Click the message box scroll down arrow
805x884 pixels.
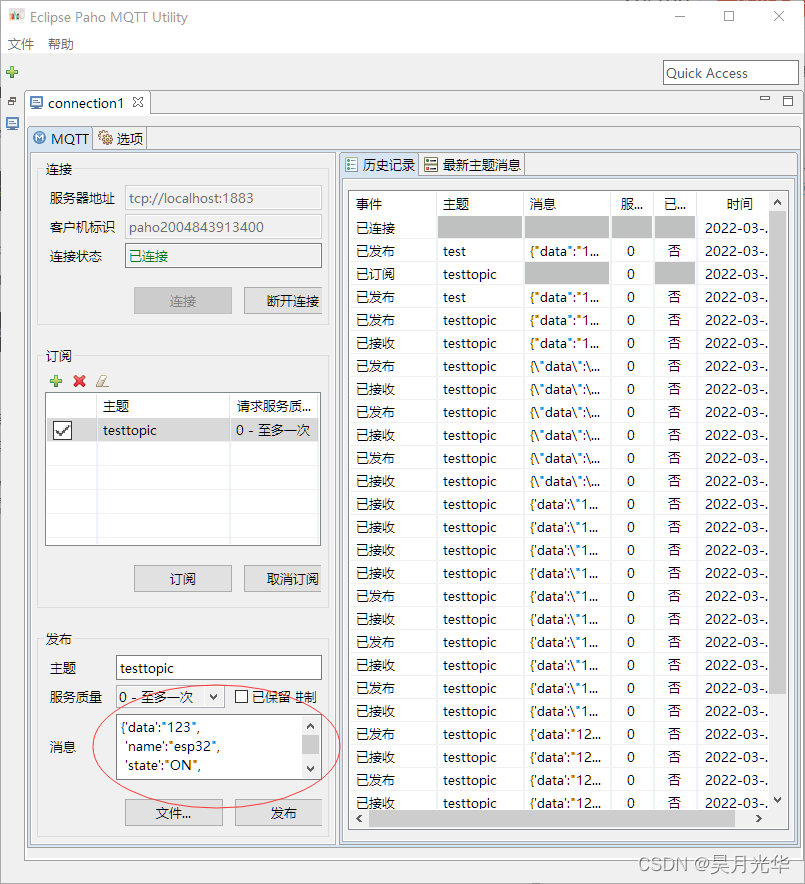click(x=311, y=768)
